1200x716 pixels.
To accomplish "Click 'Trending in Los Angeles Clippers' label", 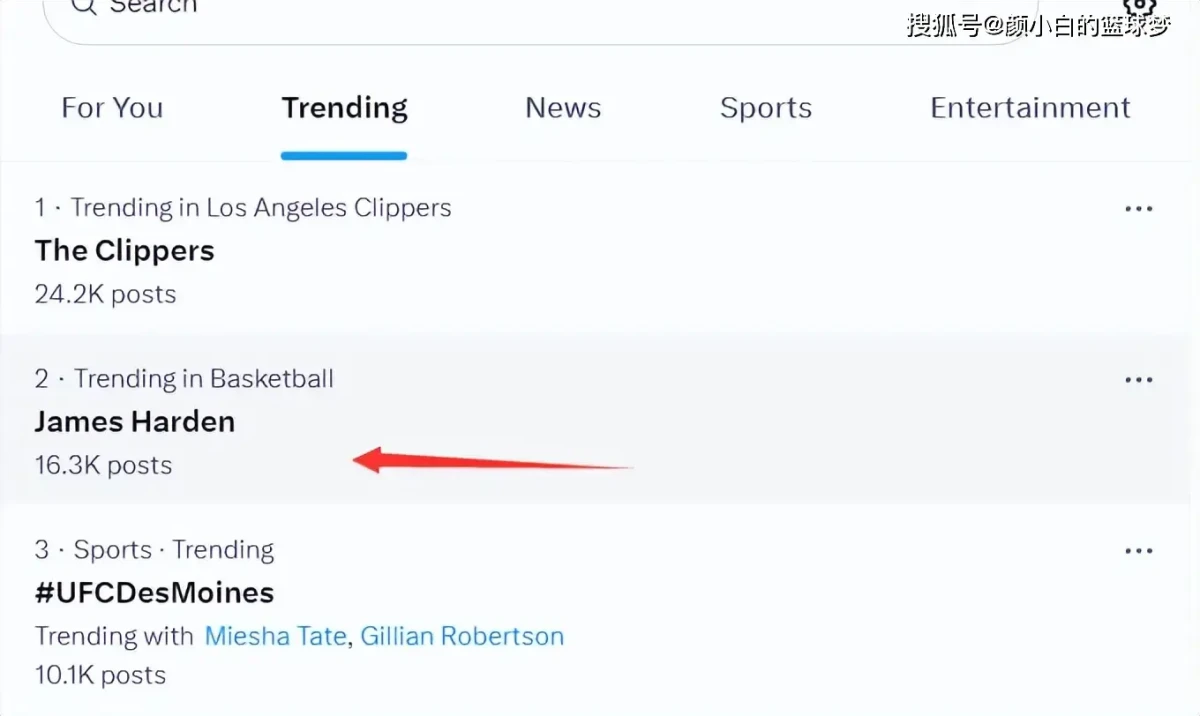I will click(x=261, y=208).
